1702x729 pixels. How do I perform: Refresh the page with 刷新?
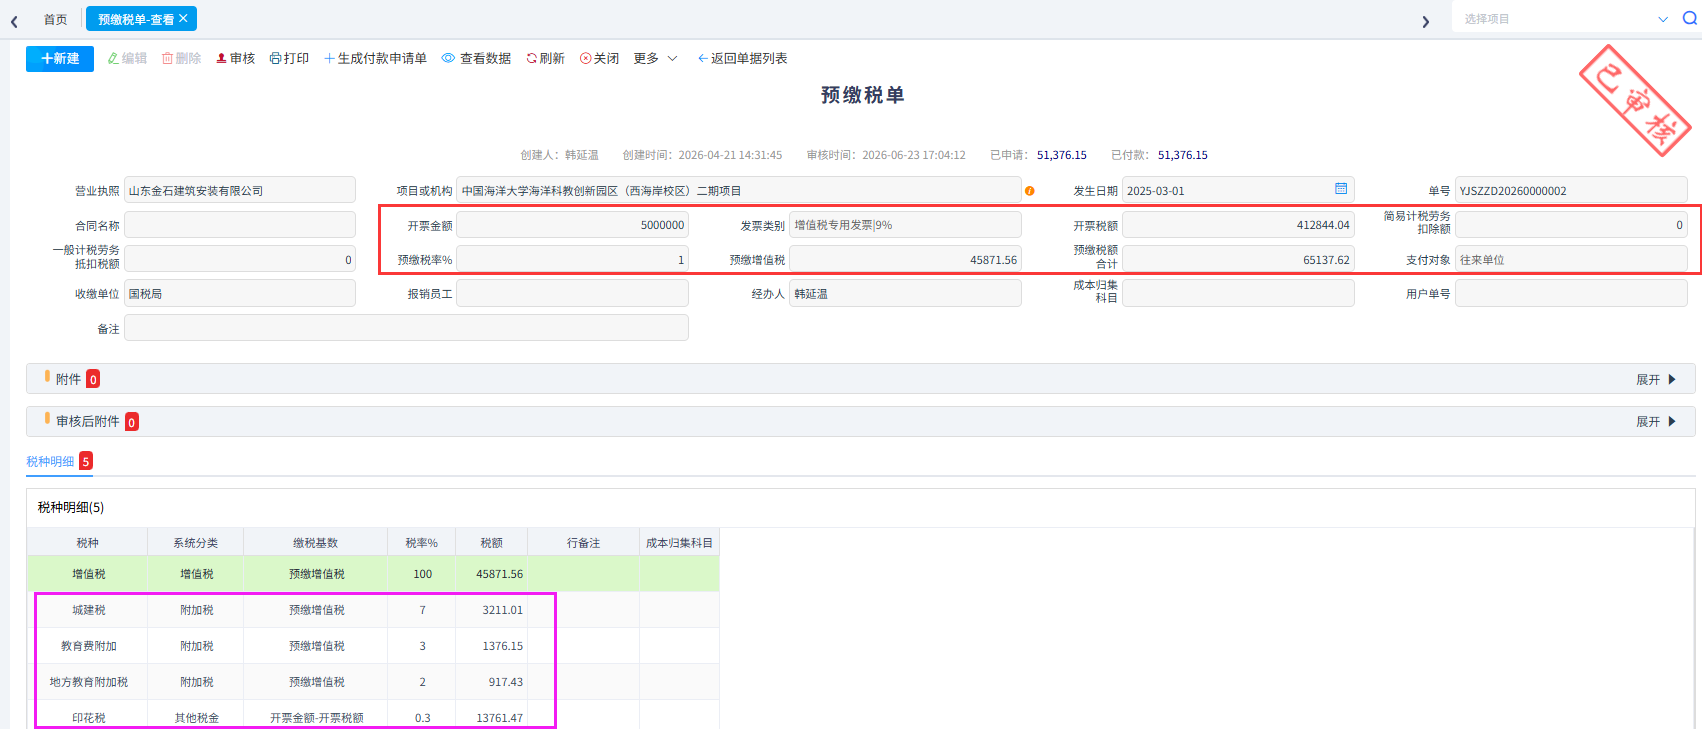tap(545, 59)
